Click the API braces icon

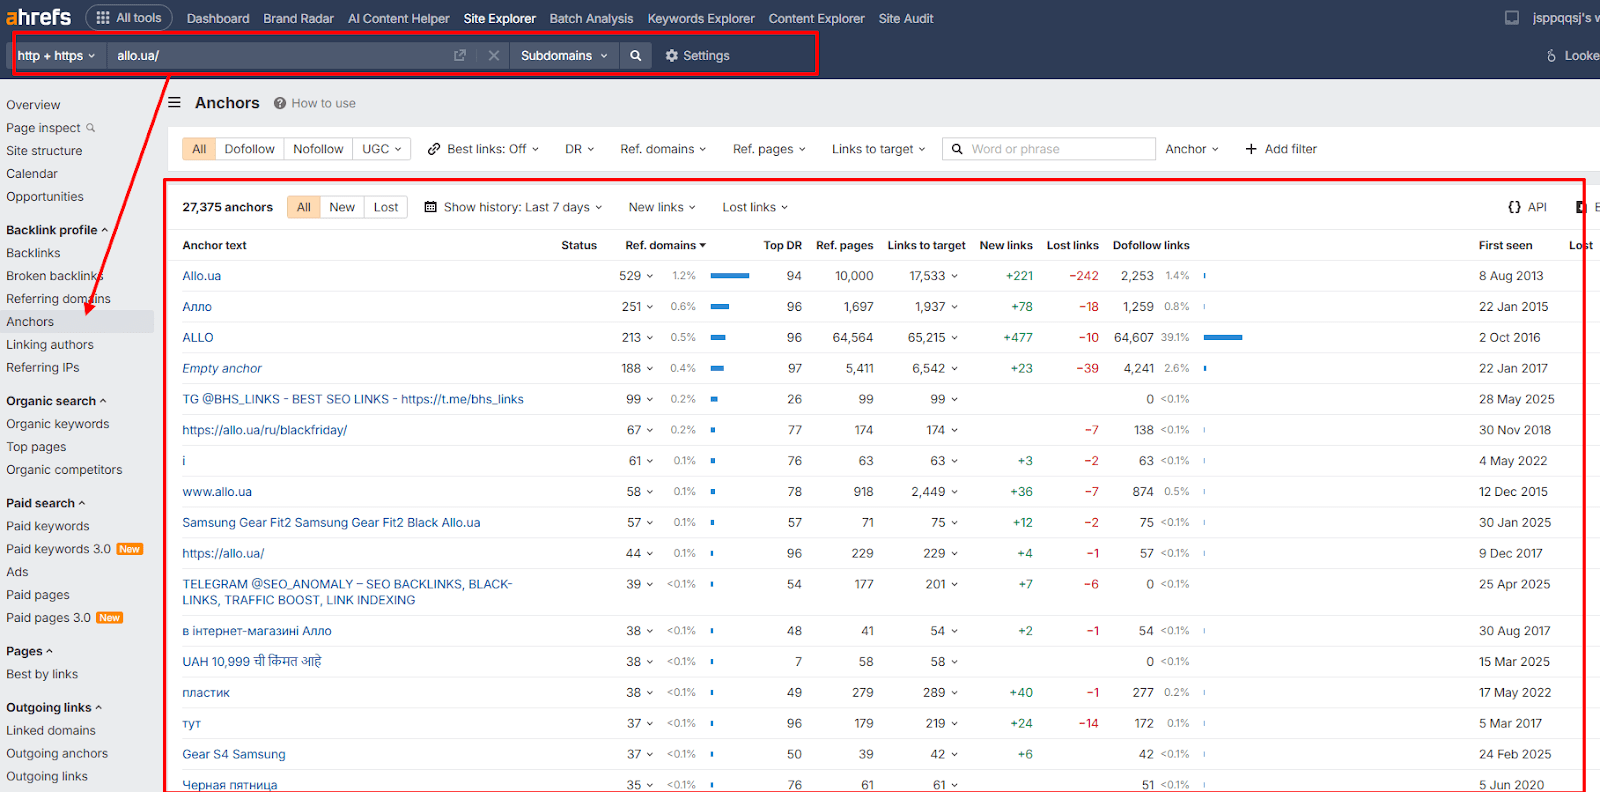1514,207
